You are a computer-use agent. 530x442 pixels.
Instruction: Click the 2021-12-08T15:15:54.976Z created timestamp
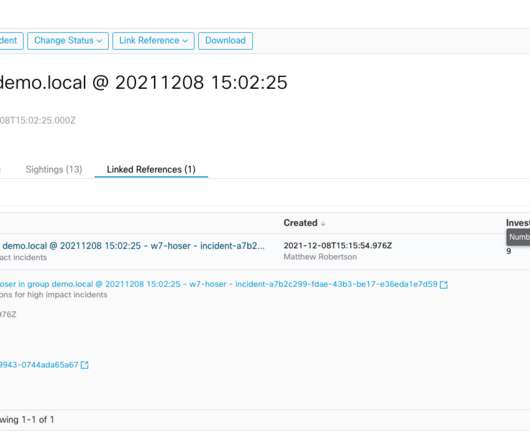(x=338, y=245)
